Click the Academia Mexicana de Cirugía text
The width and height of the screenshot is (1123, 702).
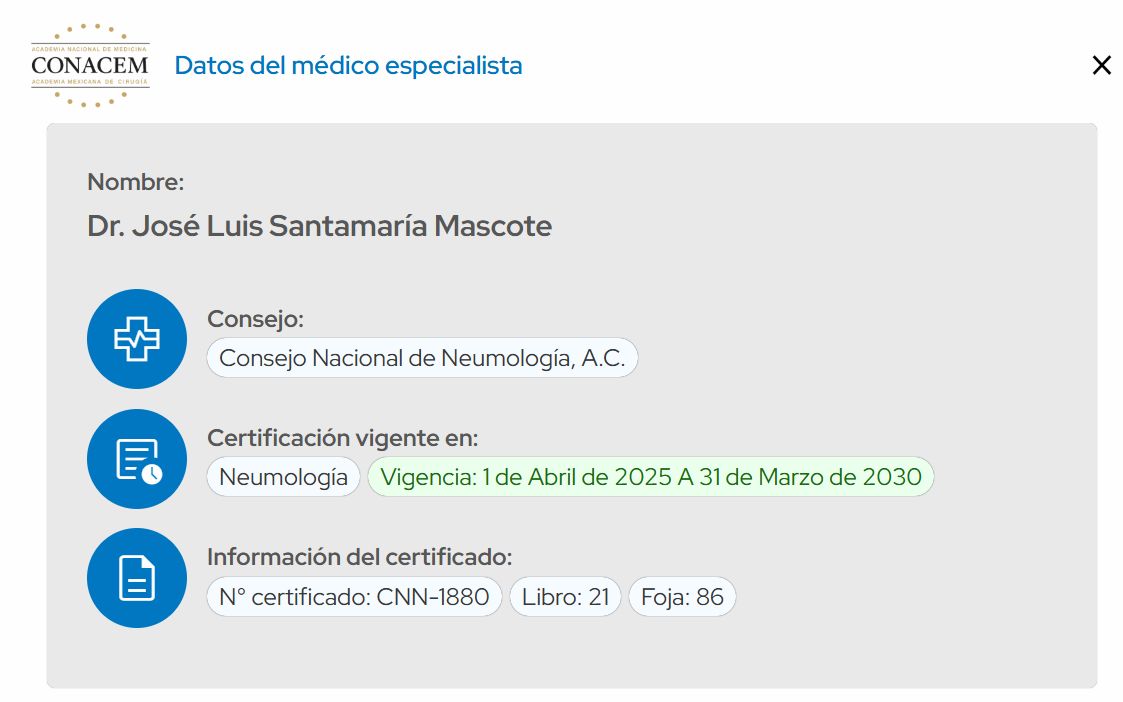point(90,81)
